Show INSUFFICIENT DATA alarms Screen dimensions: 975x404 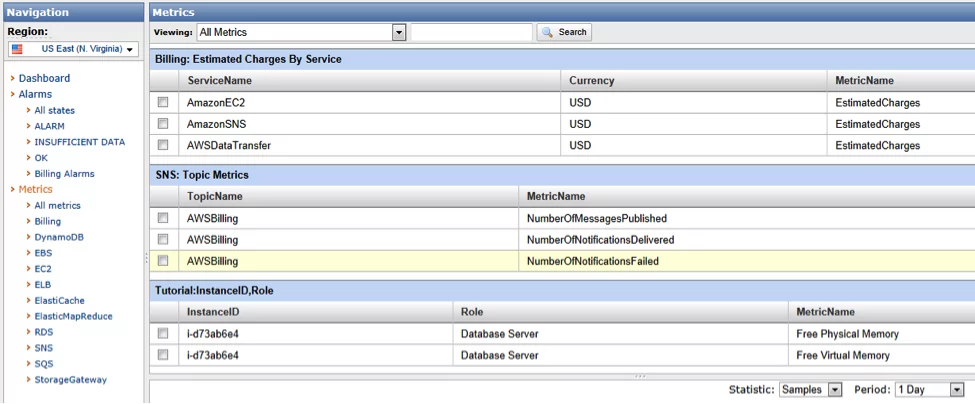(80, 142)
